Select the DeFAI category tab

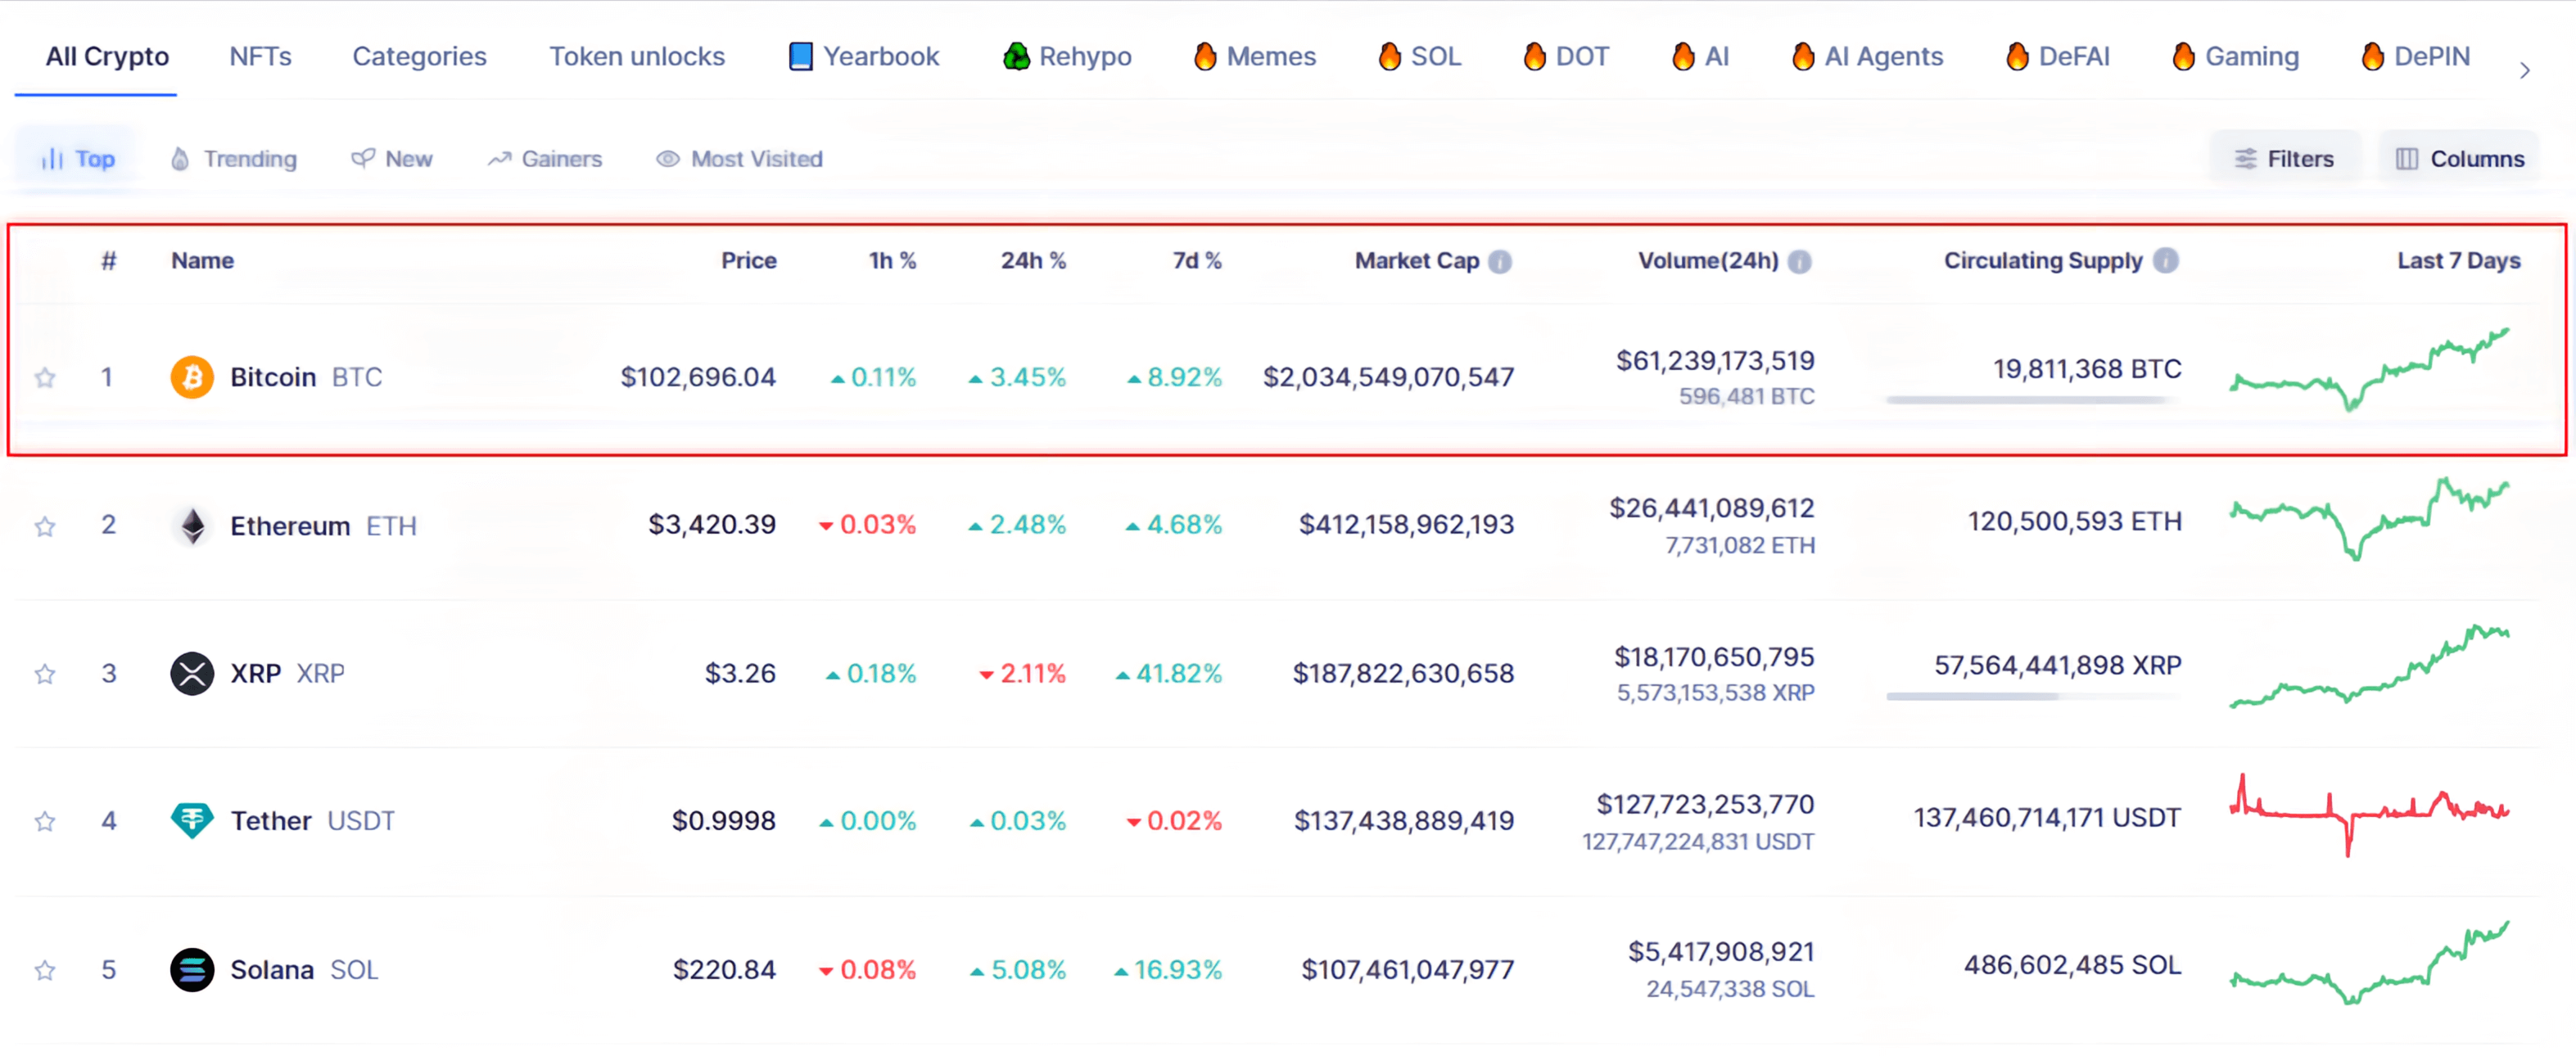pos(2058,56)
